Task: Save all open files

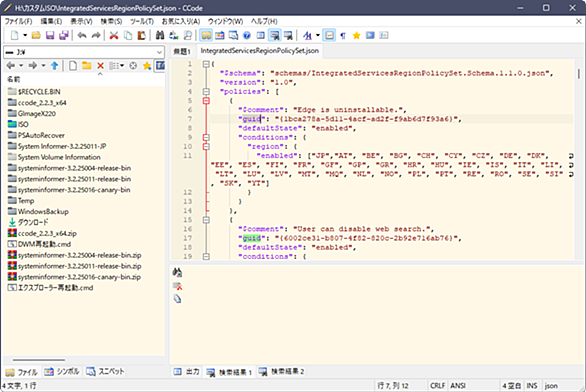Action: [64, 36]
